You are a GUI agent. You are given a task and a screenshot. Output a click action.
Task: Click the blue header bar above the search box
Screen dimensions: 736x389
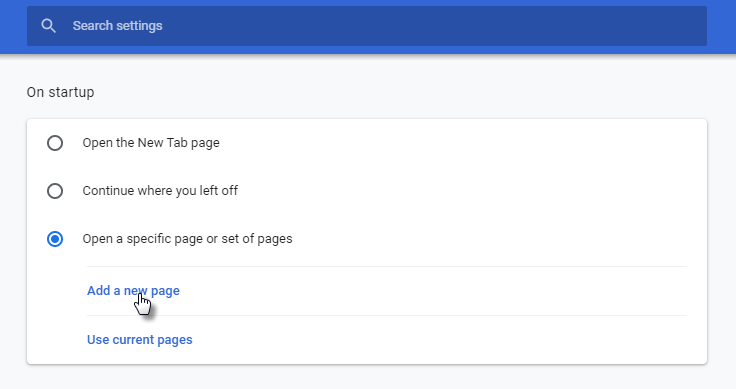point(368,3)
